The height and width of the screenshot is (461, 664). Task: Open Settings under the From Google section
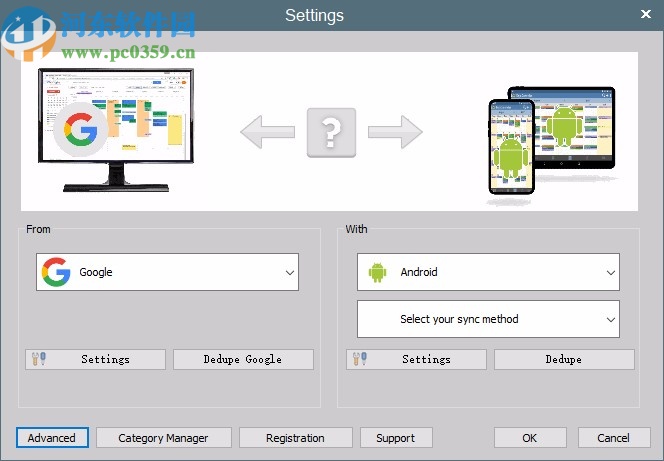(95, 359)
